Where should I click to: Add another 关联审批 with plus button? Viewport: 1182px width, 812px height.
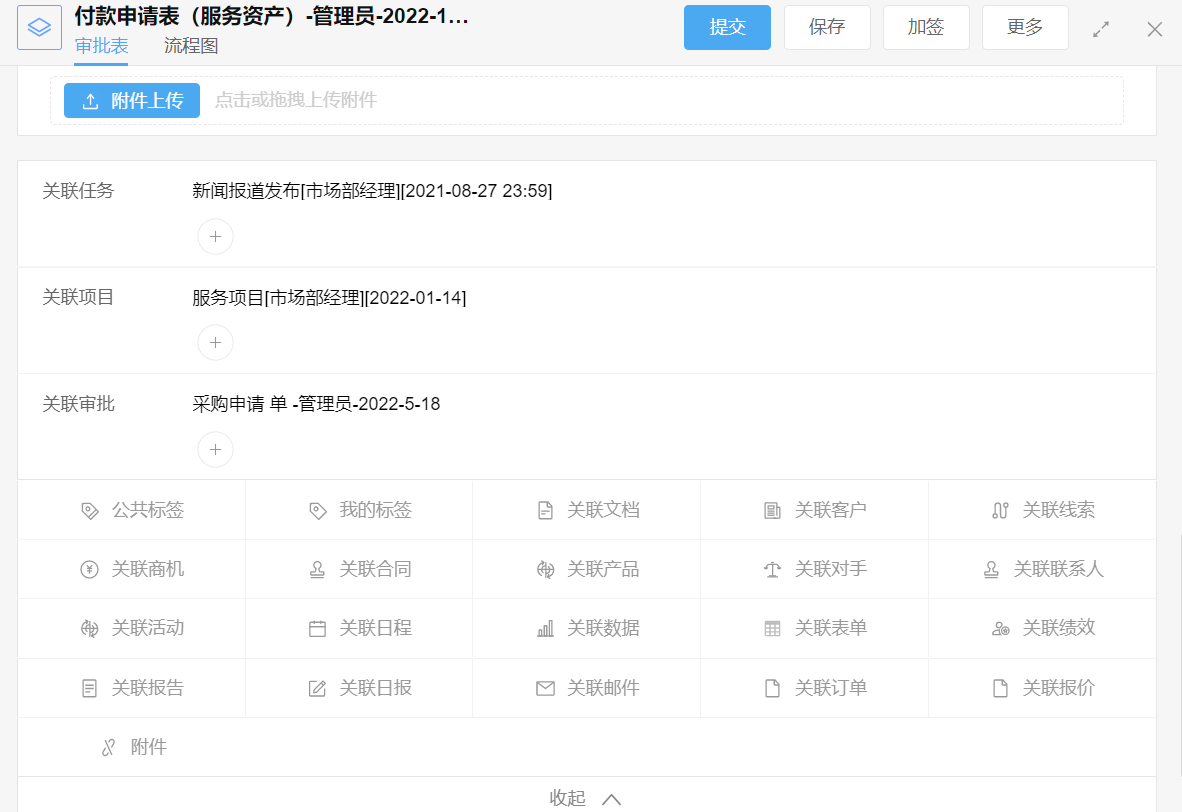[215, 450]
